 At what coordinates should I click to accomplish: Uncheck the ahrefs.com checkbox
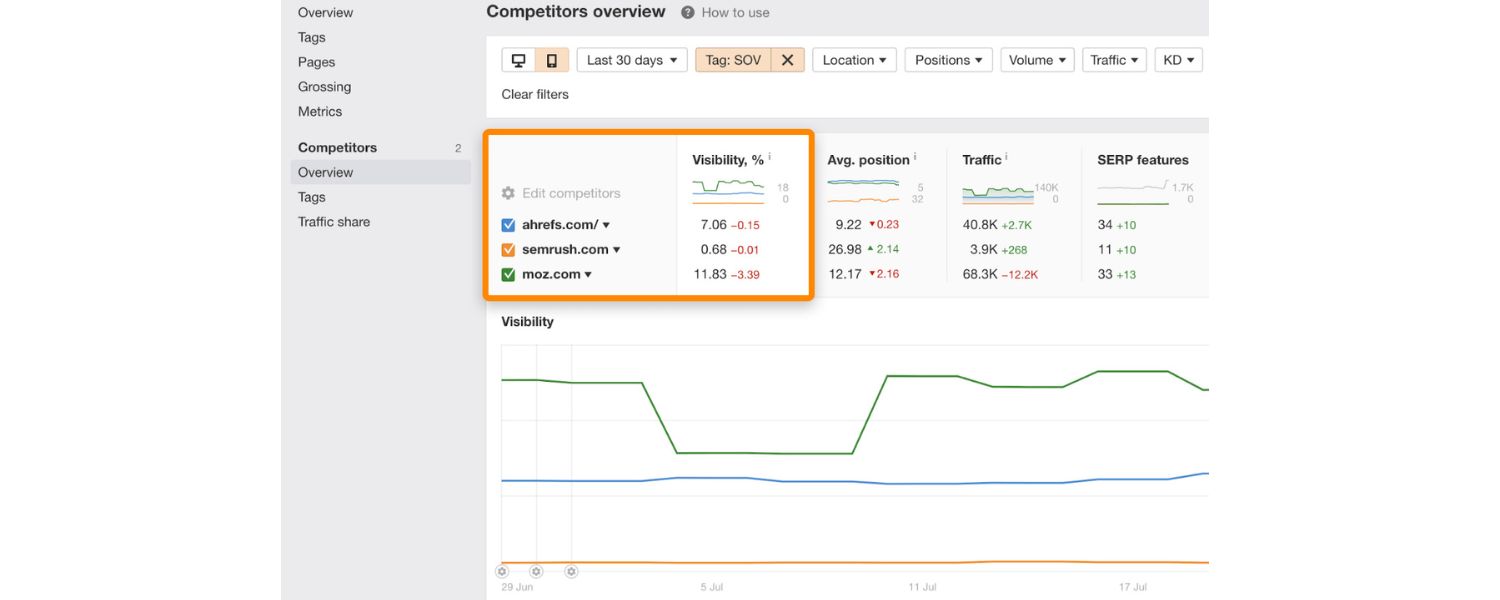(510, 224)
